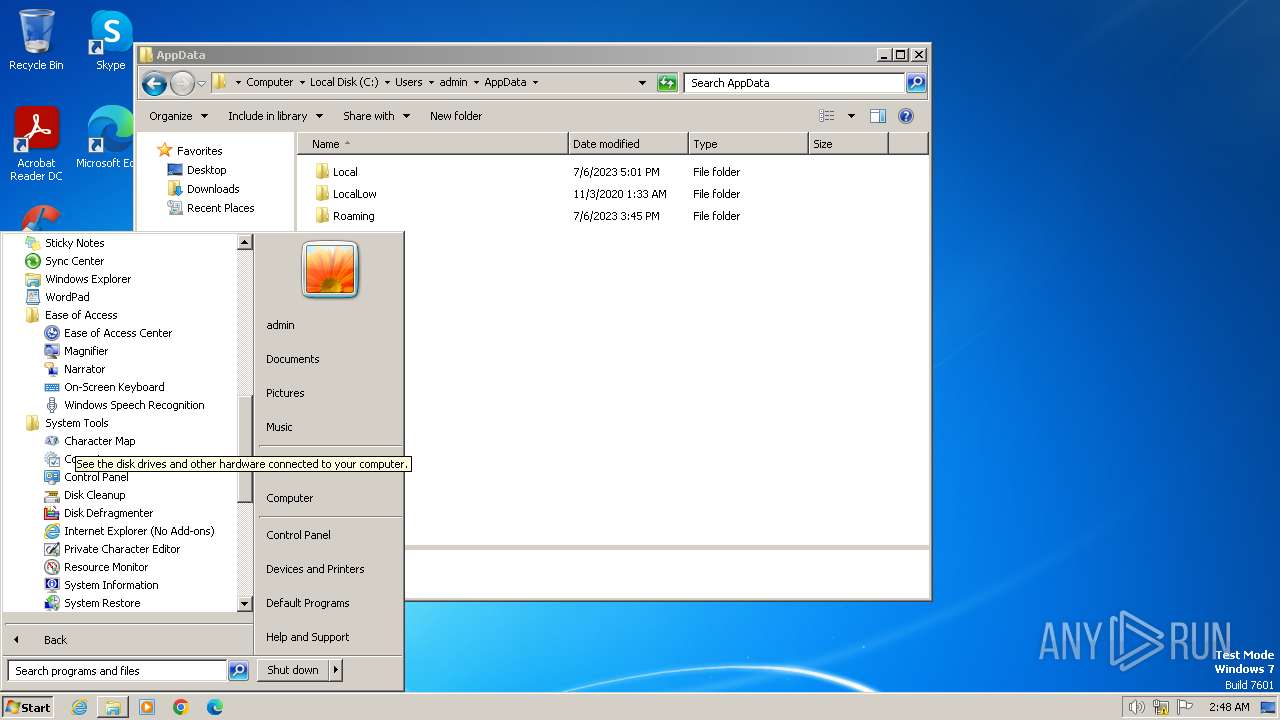Open the Organize menu
This screenshot has height=720, width=1280.
[179, 116]
